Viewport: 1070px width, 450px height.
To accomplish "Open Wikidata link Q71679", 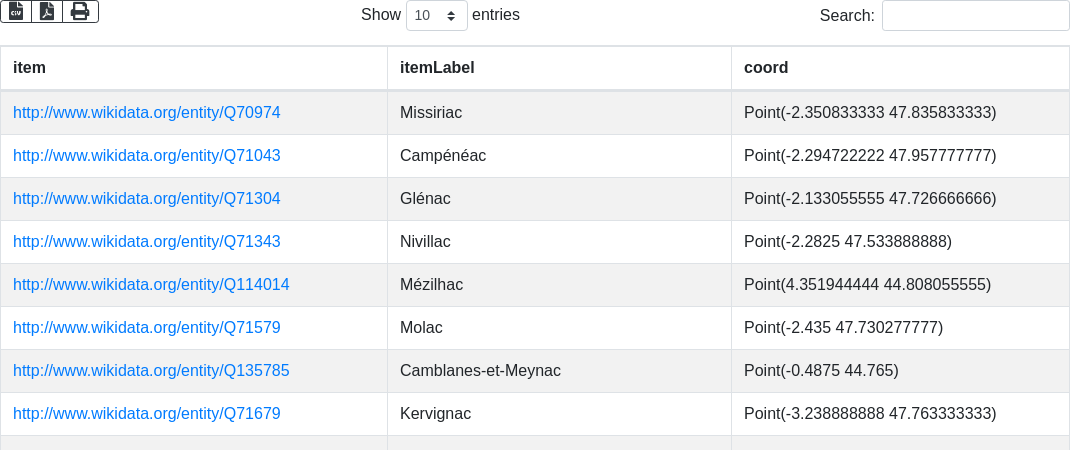I will (147, 414).
